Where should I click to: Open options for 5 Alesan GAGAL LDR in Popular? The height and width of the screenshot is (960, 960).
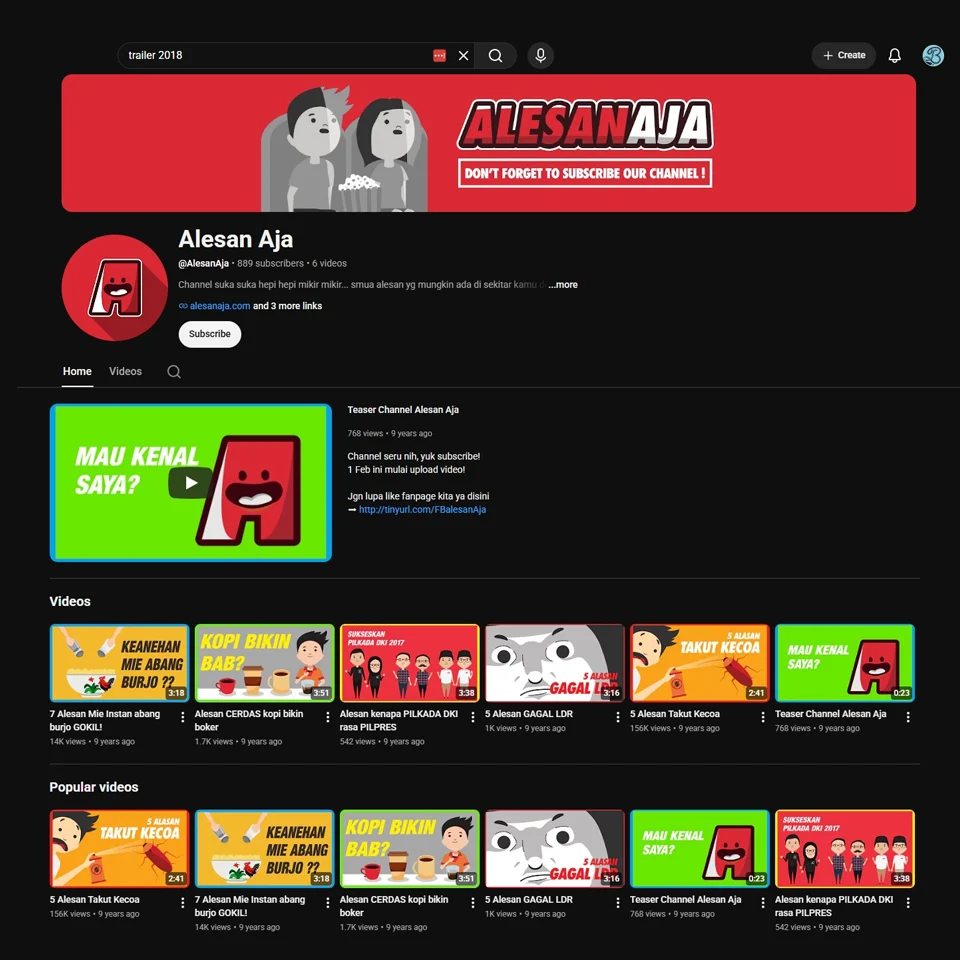[x=618, y=903]
